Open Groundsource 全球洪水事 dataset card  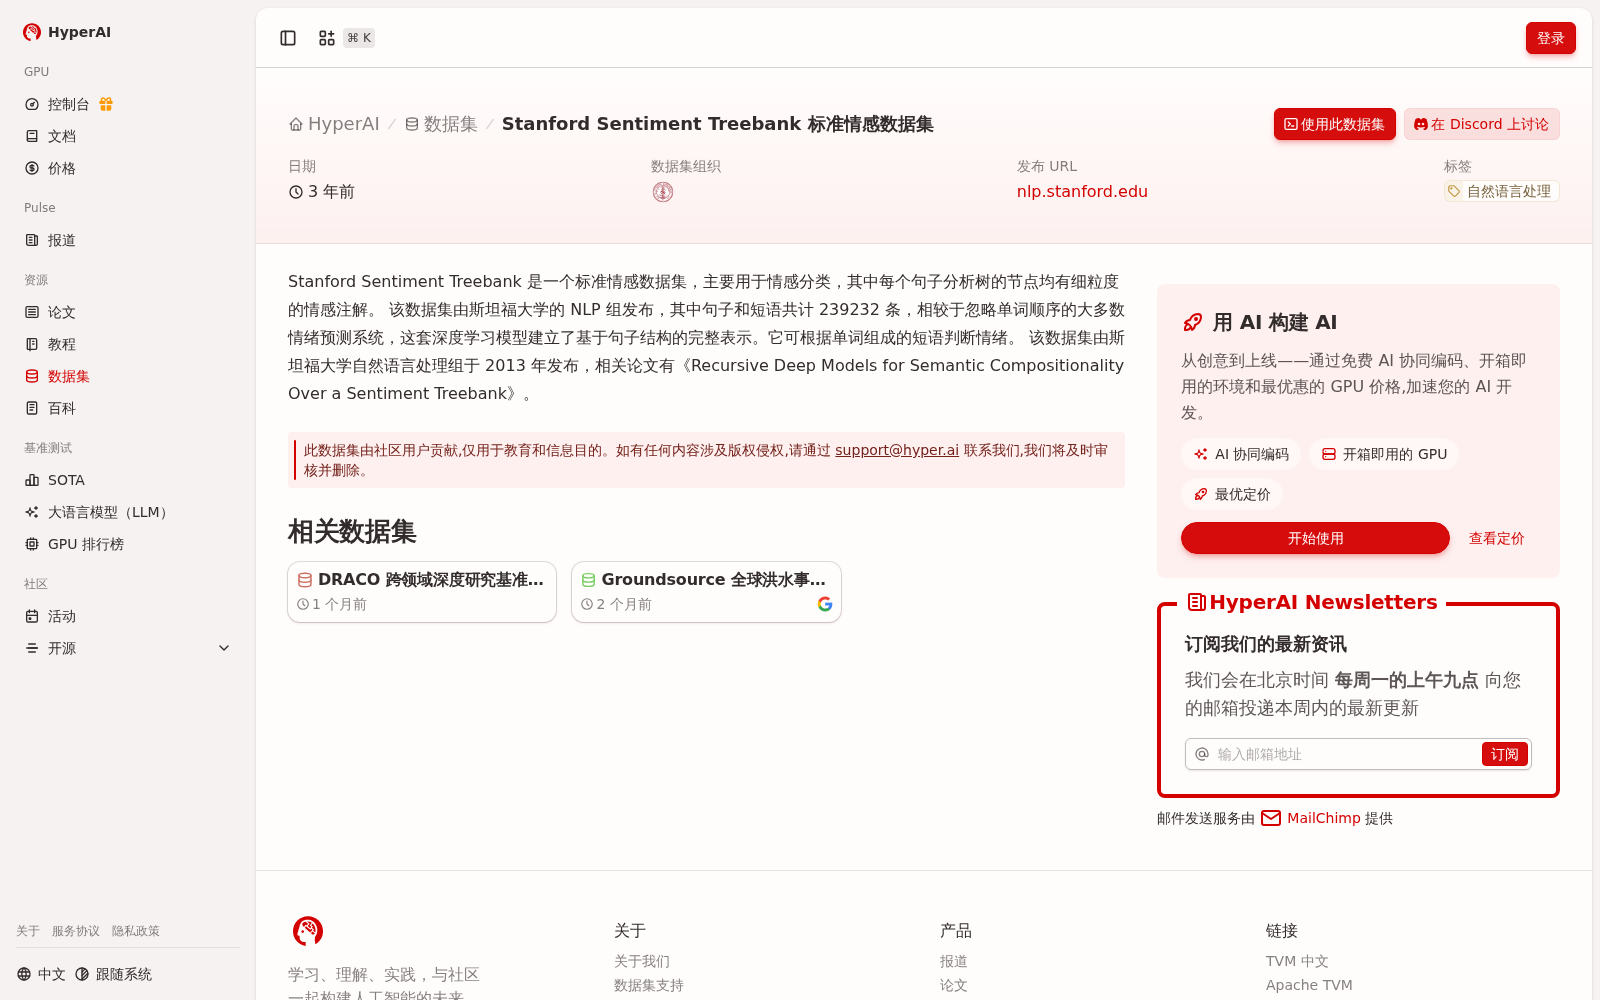coord(706,592)
